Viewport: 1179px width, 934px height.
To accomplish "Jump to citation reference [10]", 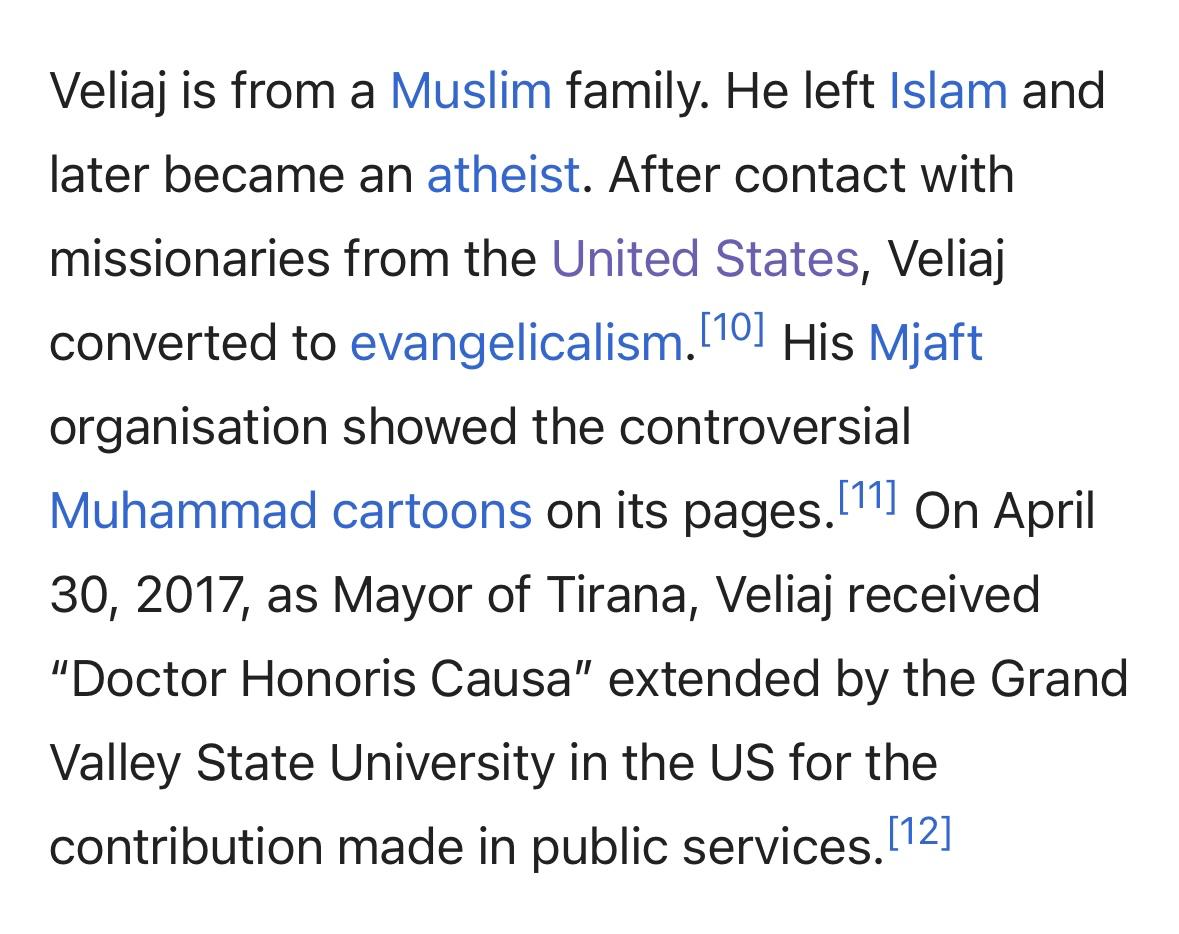I will pos(732,329).
